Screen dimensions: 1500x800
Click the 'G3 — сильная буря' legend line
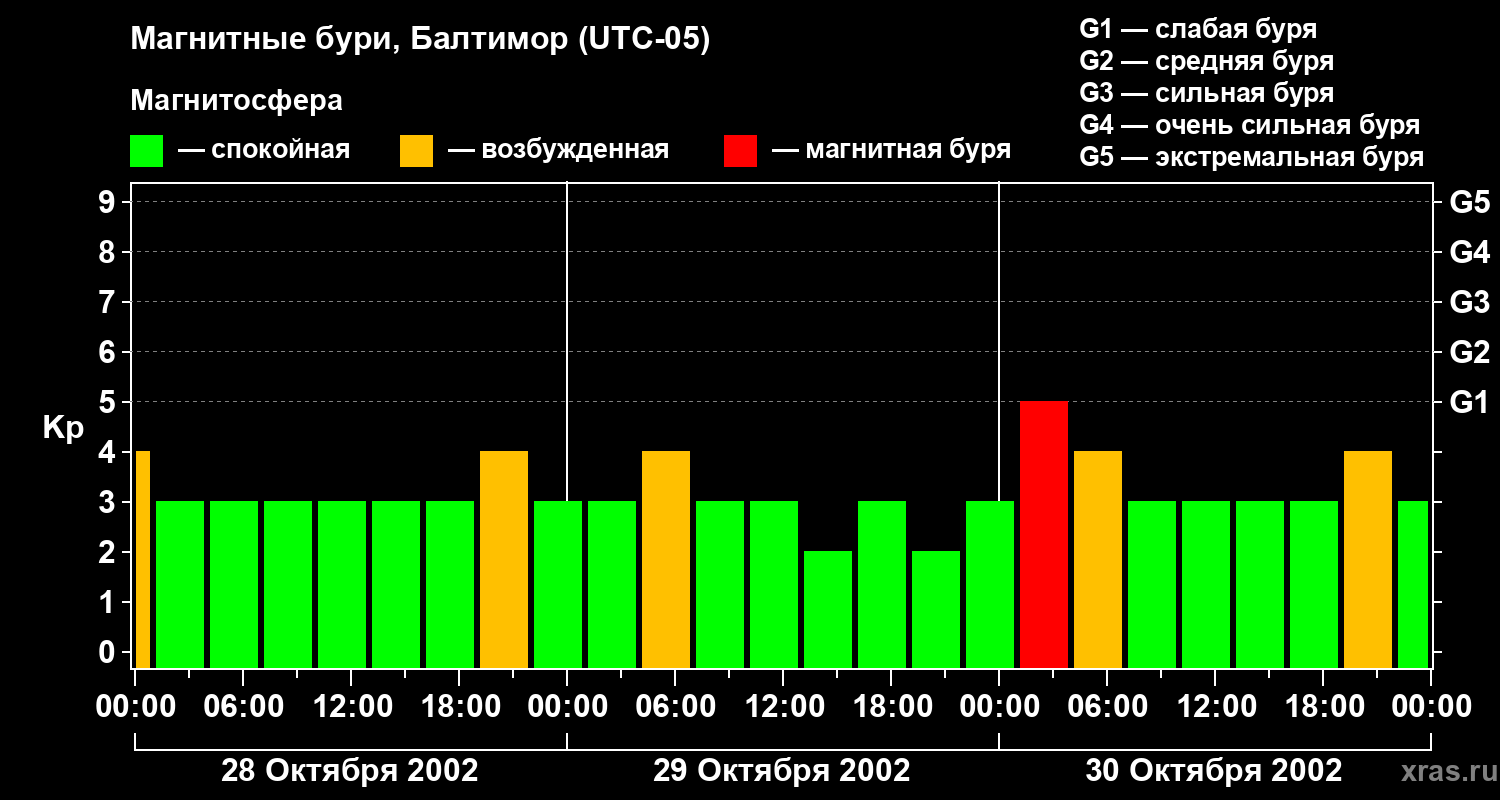1207,93
